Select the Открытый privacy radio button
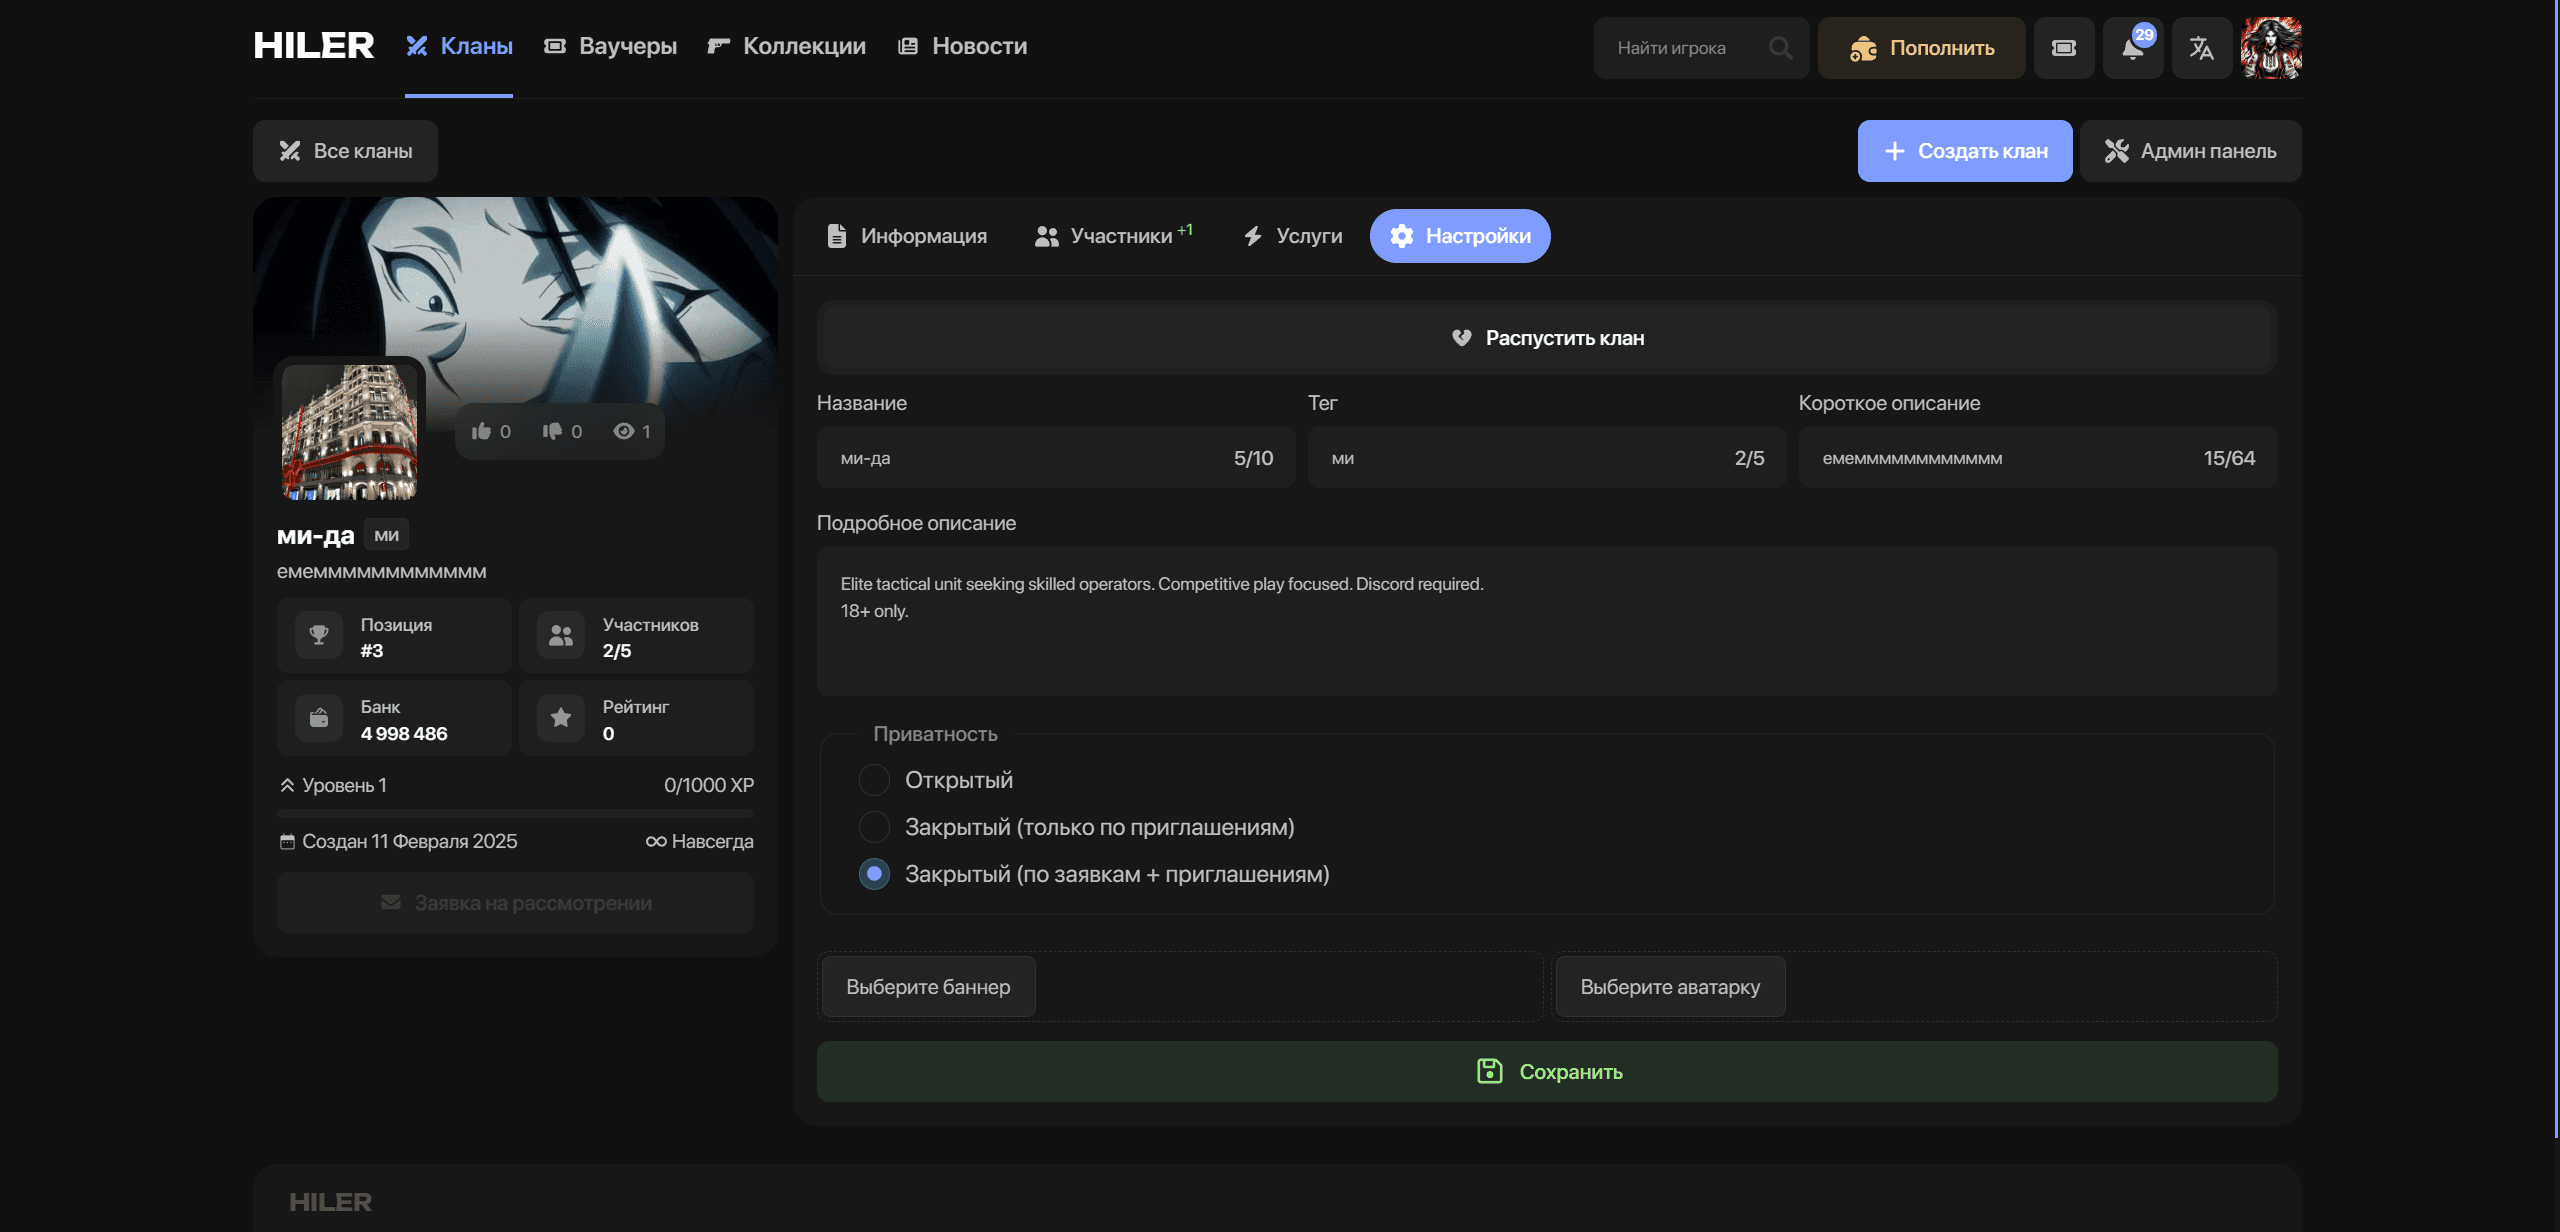 [874, 780]
